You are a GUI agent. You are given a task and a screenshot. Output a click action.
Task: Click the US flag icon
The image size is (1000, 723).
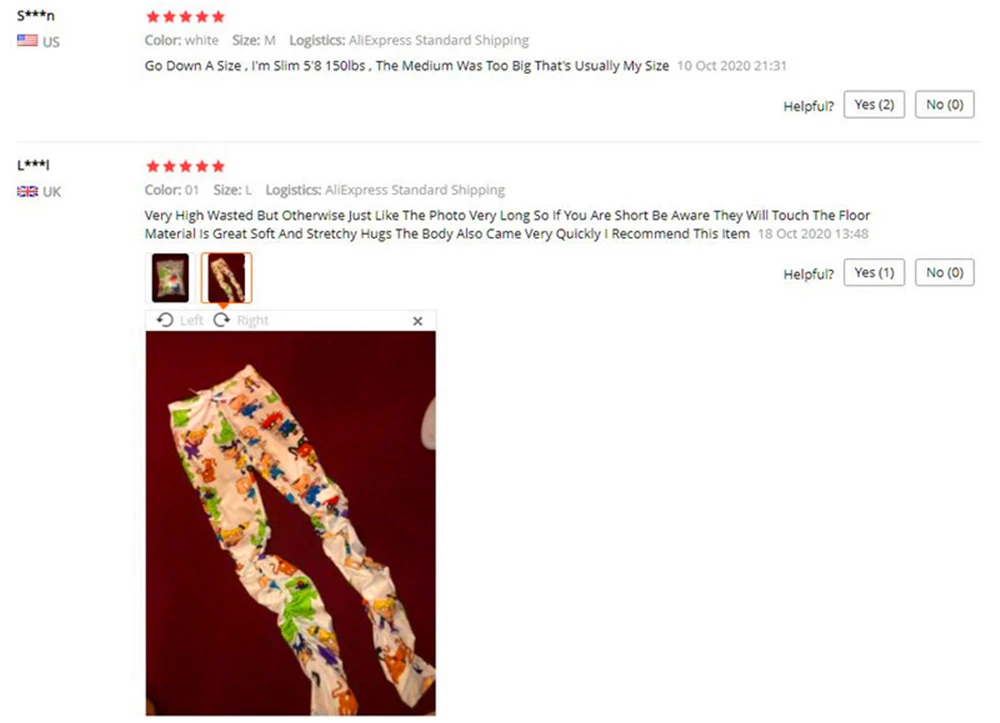27,41
